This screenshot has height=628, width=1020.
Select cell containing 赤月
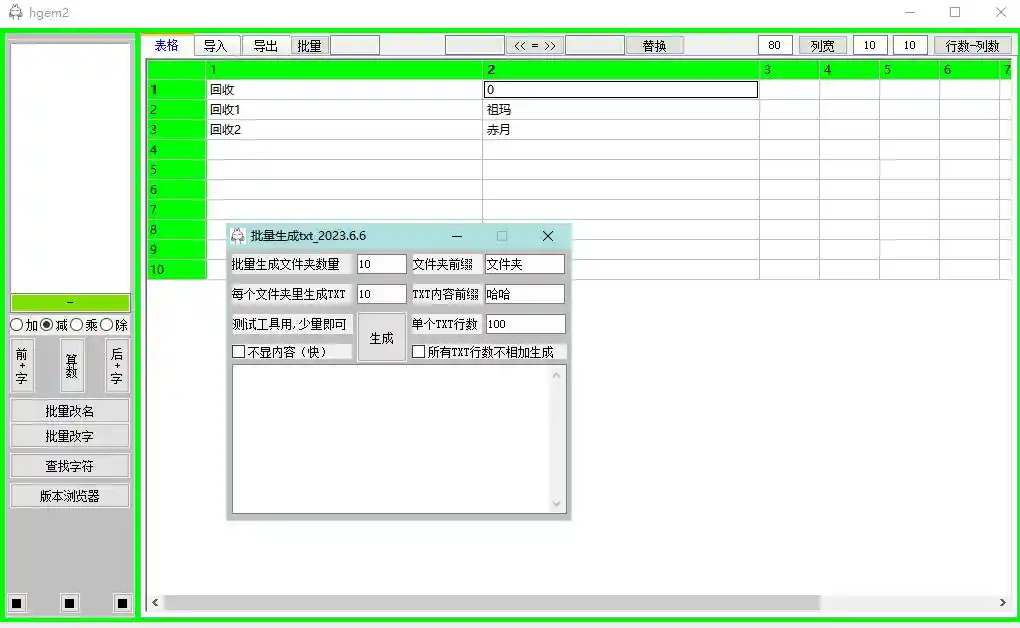coord(621,130)
